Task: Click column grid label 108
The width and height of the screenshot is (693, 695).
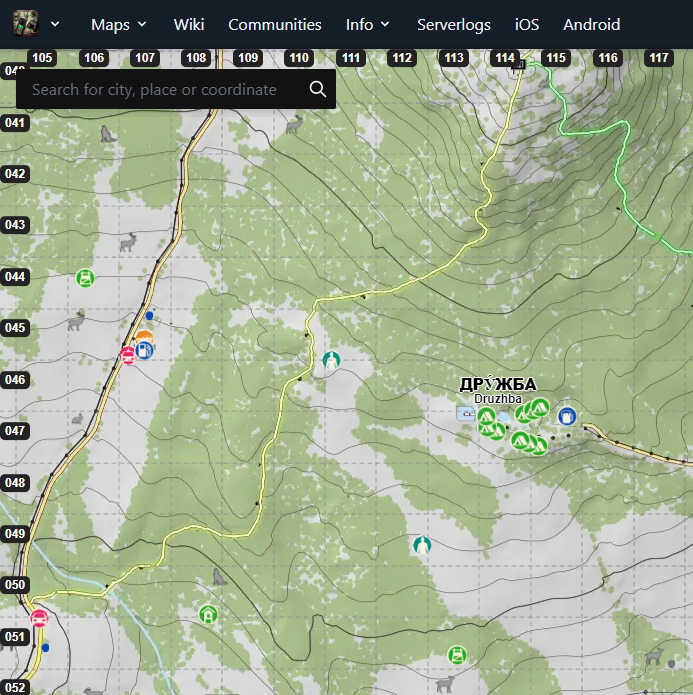Action: point(196,58)
